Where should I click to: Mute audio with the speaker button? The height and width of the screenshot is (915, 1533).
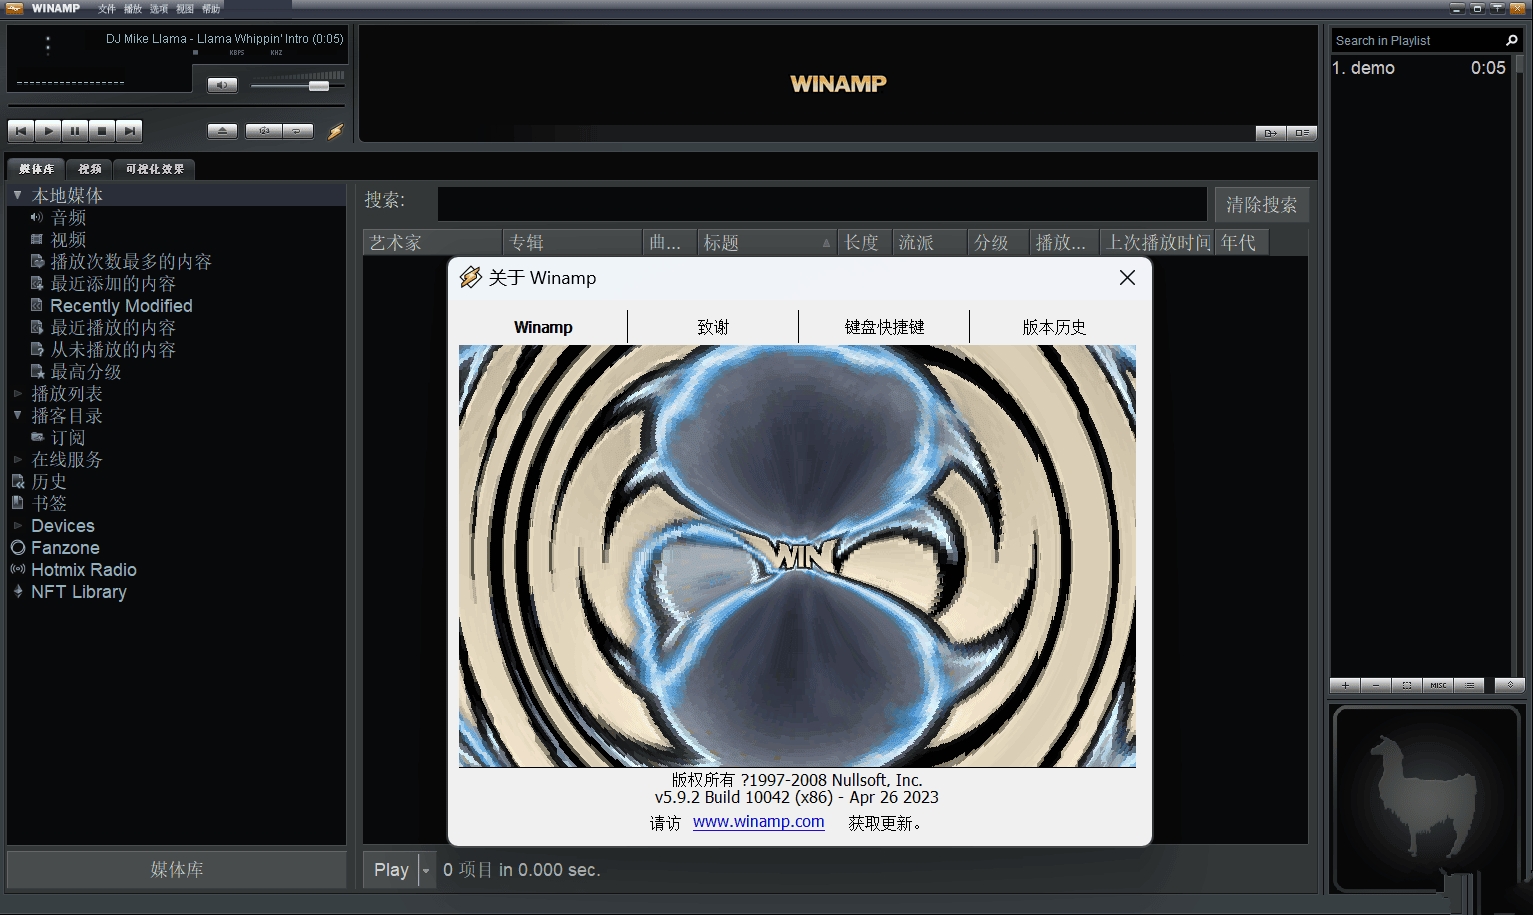coord(222,85)
